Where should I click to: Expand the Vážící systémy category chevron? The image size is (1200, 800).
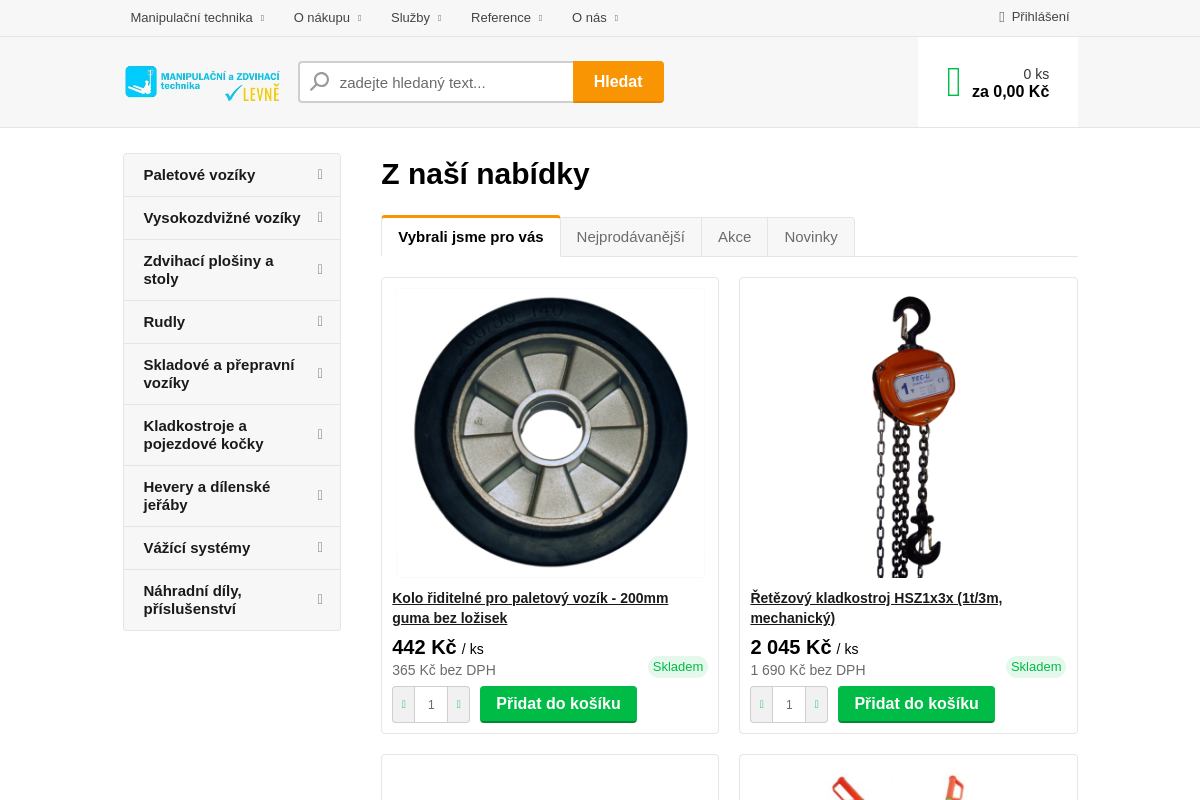coord(320,547)
